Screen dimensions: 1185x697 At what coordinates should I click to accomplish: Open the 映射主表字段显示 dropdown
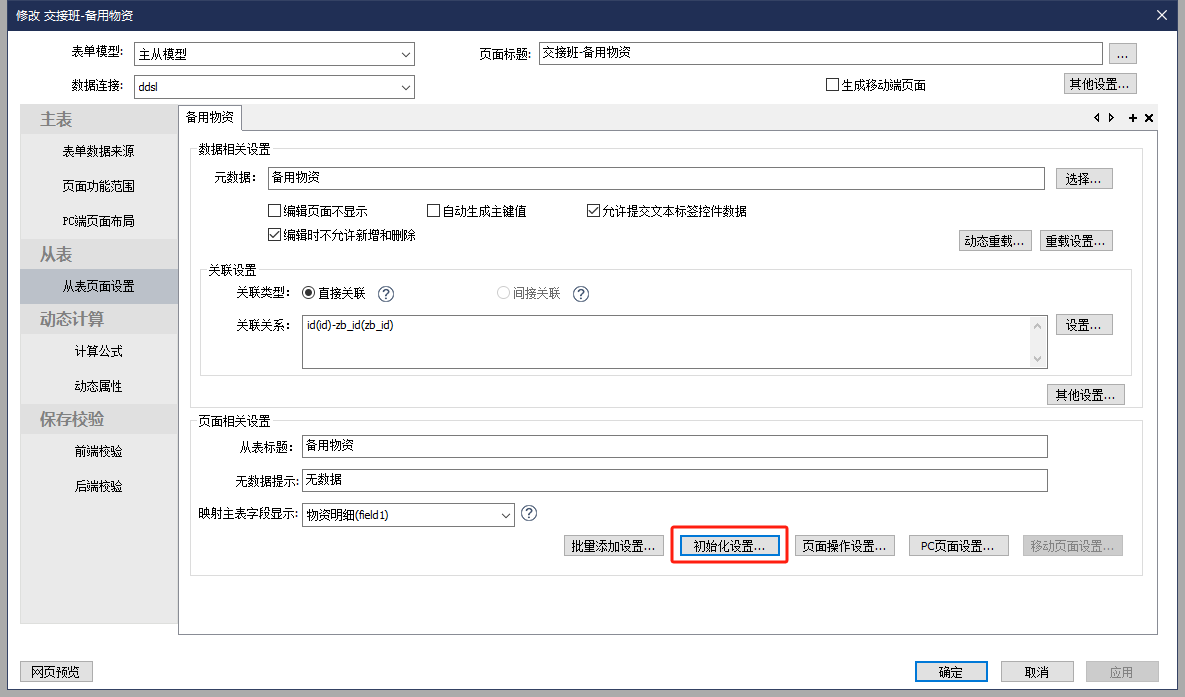pyautogui.click(x=505, y=515)
